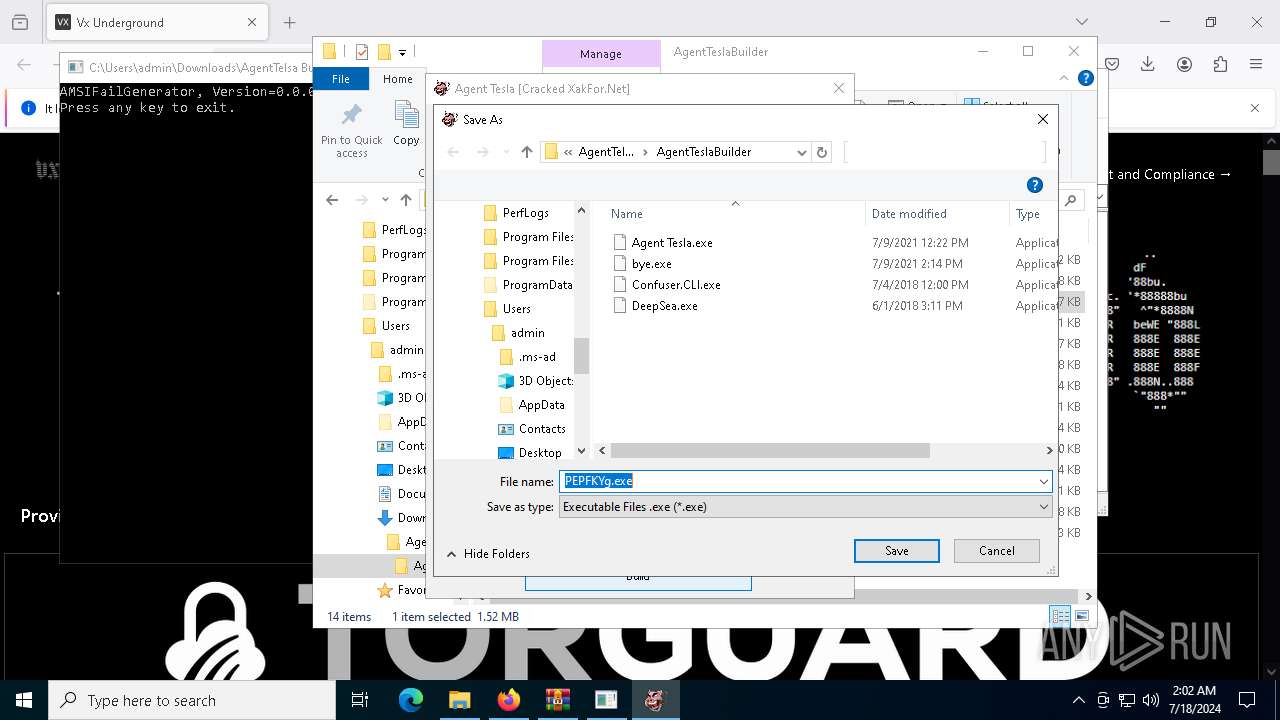The height and width of the screenshot is (720, 1280).
Task: Go back in File Explorer window
Action: coord(333,200)
